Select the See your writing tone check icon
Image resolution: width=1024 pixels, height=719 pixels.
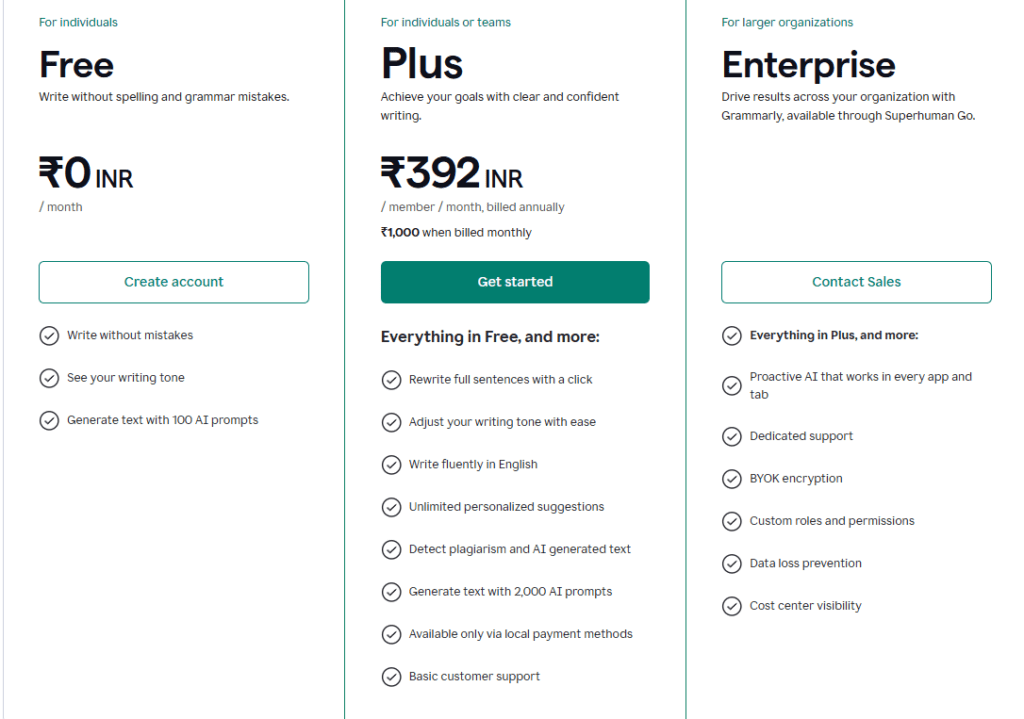click(x=50, y=378)
